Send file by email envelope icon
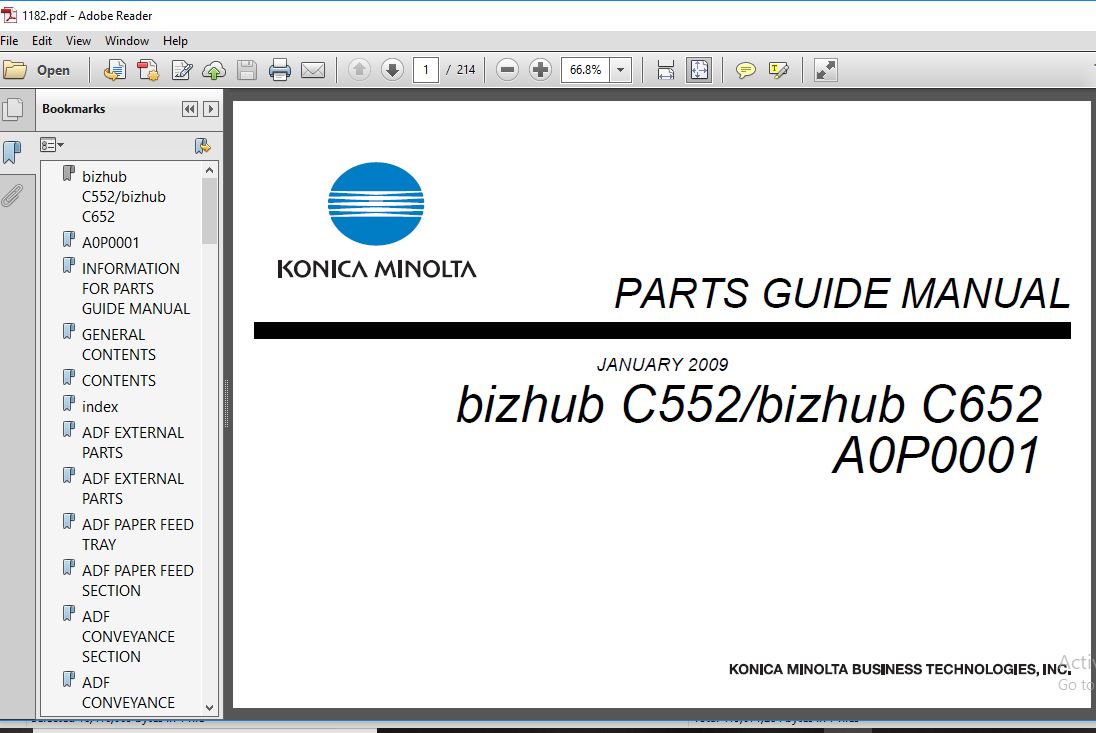This screenshot has width=1096, height=733. tap(313, 70)
